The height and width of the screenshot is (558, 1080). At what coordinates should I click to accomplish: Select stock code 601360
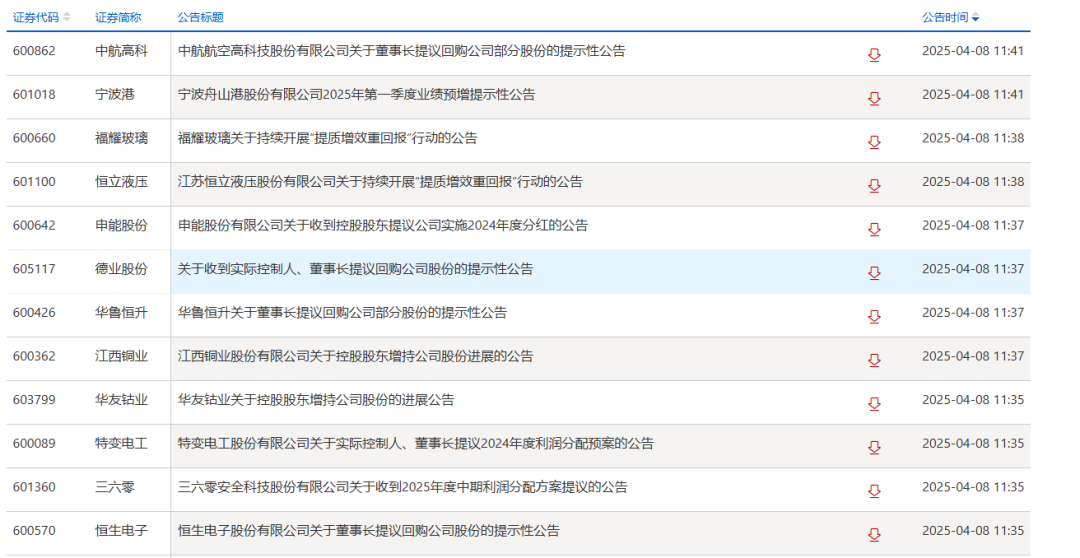point(34,487)
